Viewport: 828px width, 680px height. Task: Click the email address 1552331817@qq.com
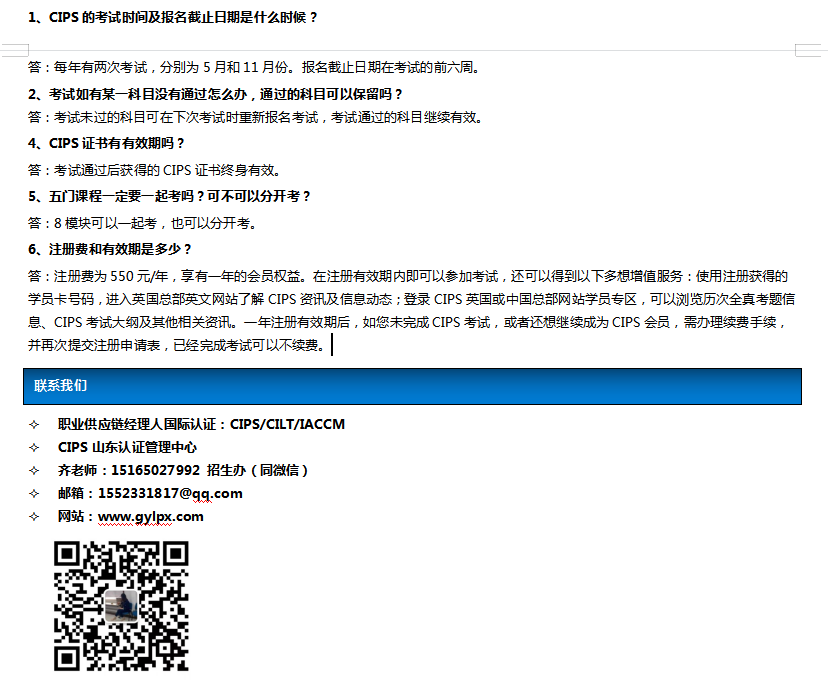click(170, 493)
